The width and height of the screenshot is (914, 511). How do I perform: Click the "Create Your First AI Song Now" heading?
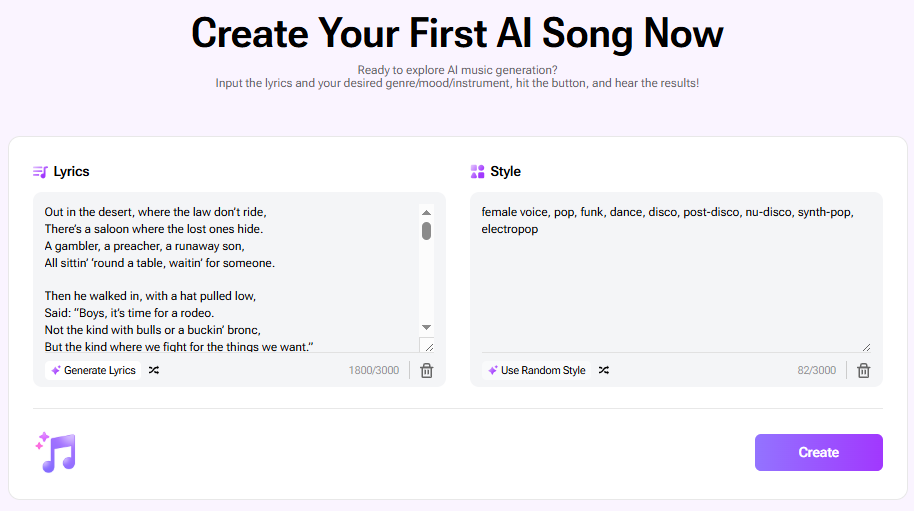pos(457,33)
